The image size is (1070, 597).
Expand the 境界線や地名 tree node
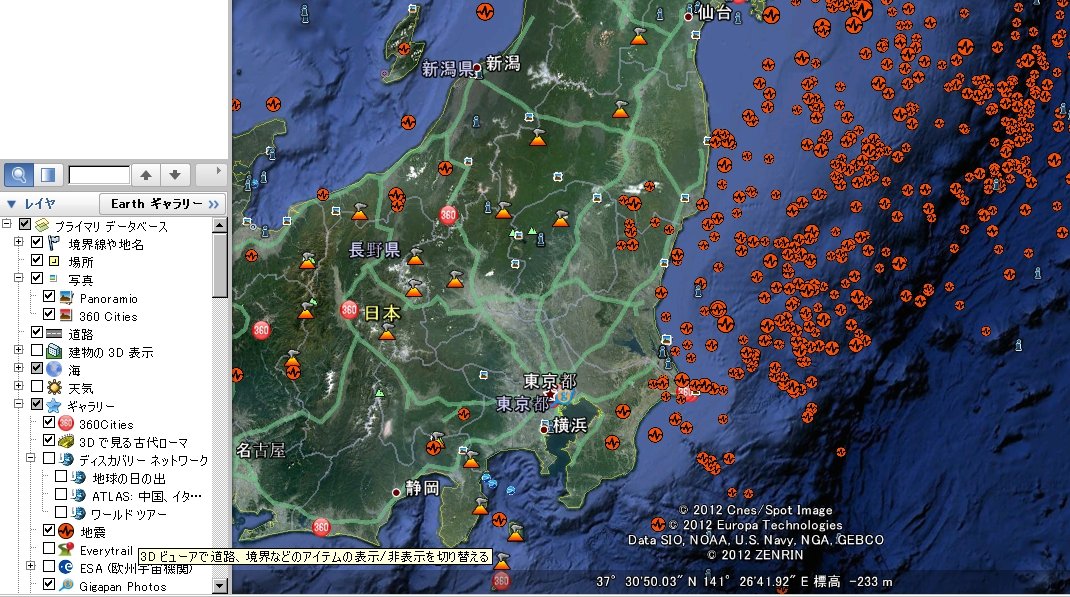[x=19, y=243]
